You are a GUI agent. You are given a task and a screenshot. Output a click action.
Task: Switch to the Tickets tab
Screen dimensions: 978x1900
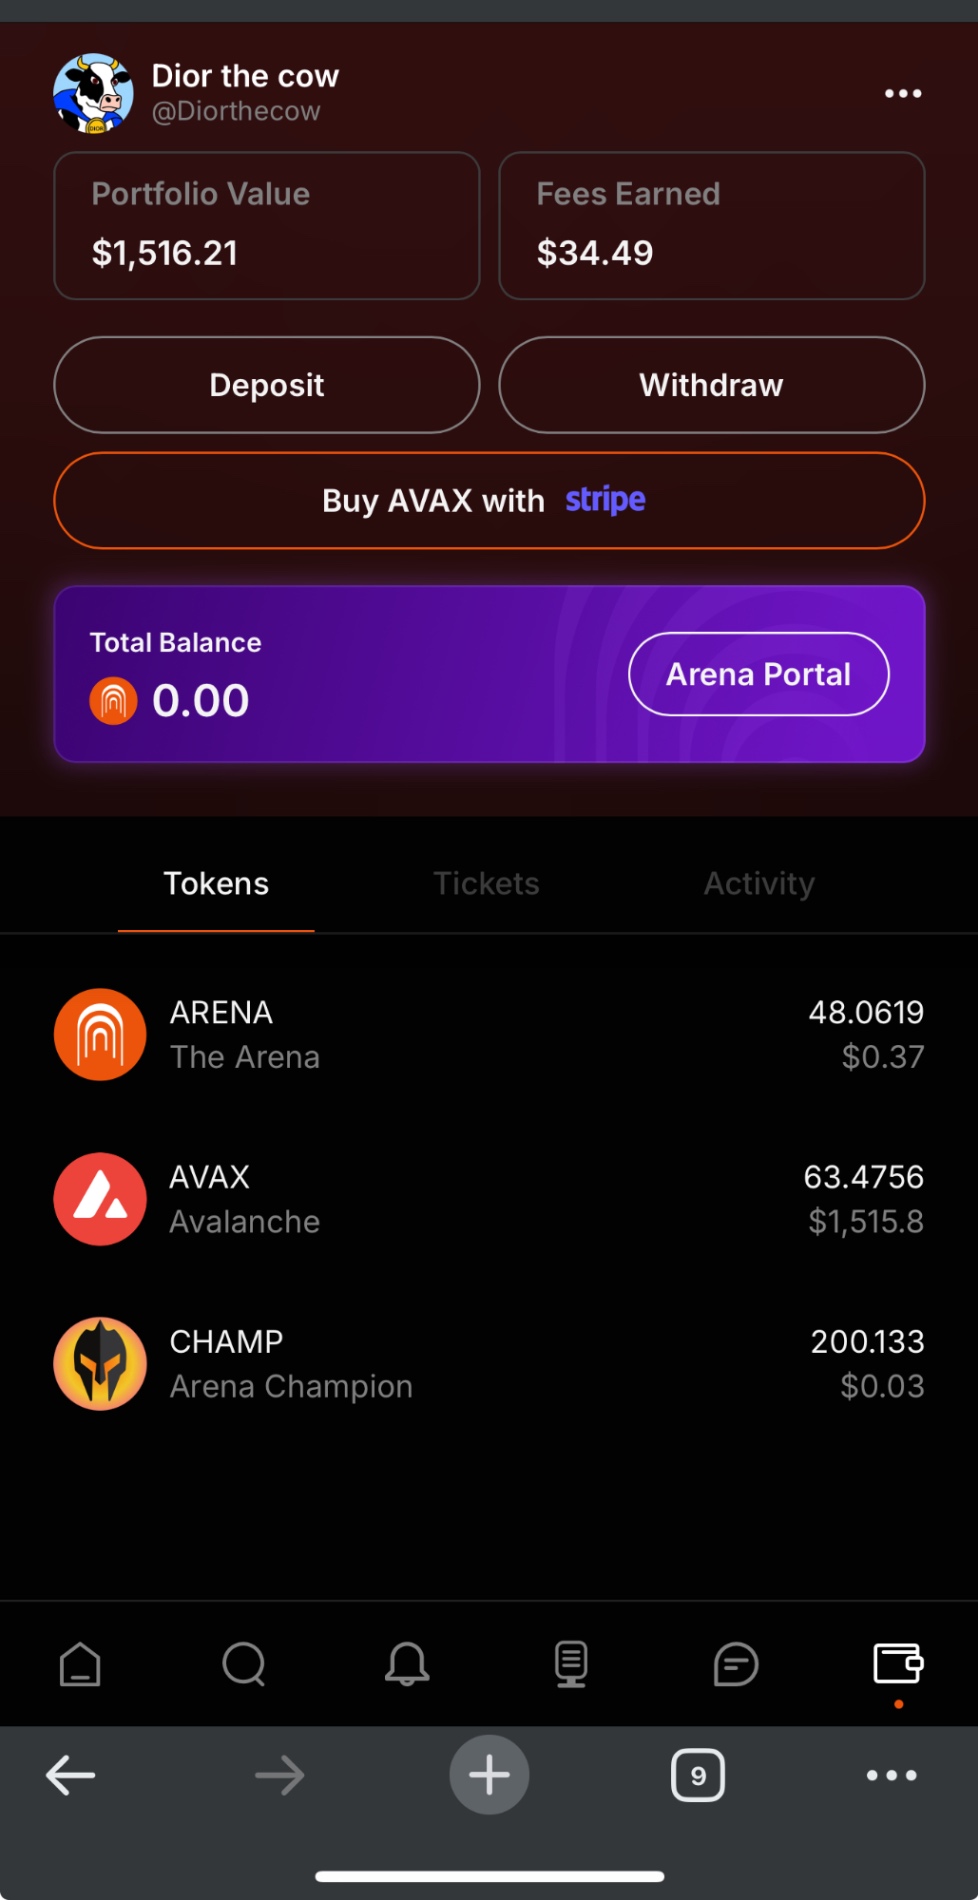(x=486, y=883)
